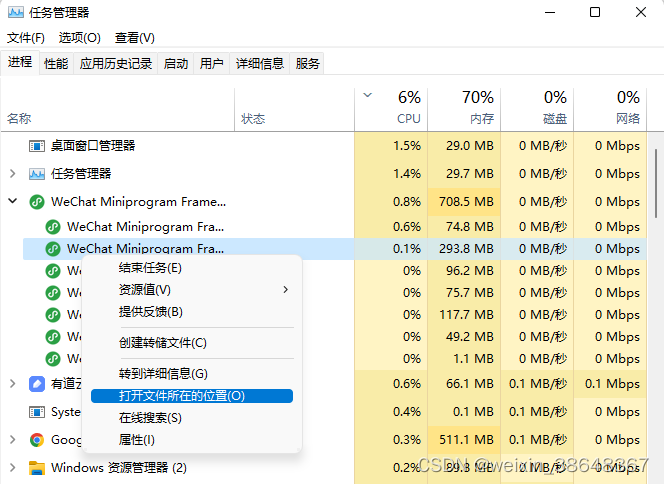Open the 查看(V) menu

(135, 38)
